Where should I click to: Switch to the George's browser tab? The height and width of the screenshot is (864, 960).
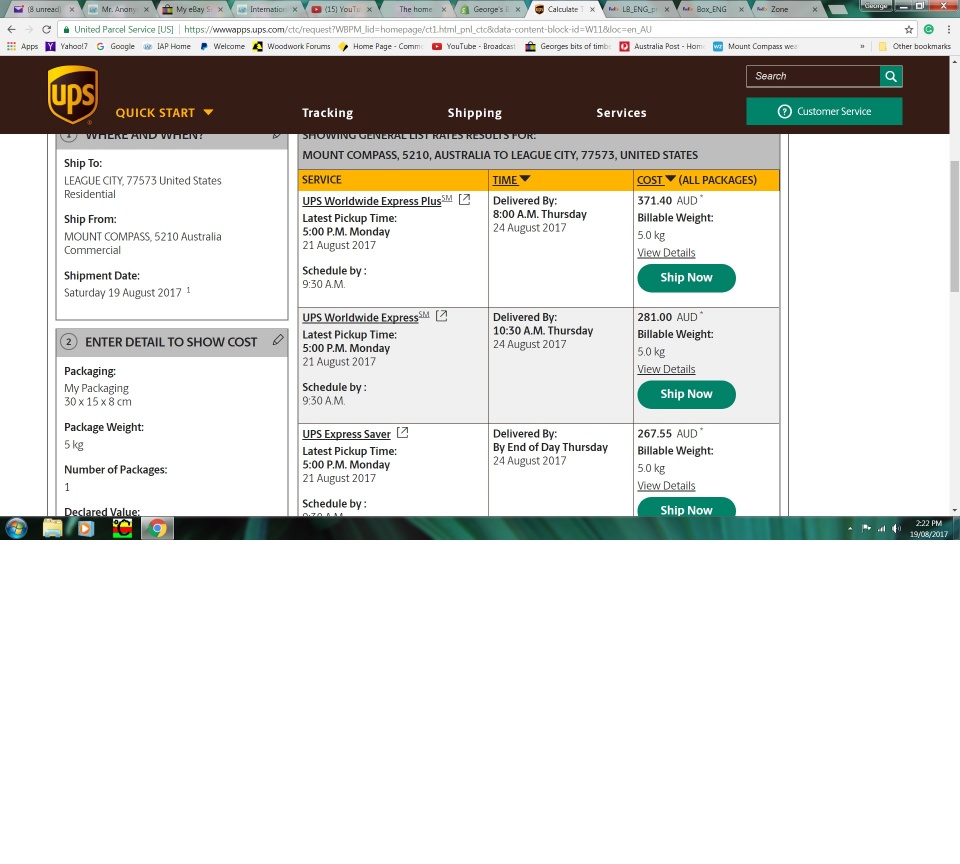point(490,9)
